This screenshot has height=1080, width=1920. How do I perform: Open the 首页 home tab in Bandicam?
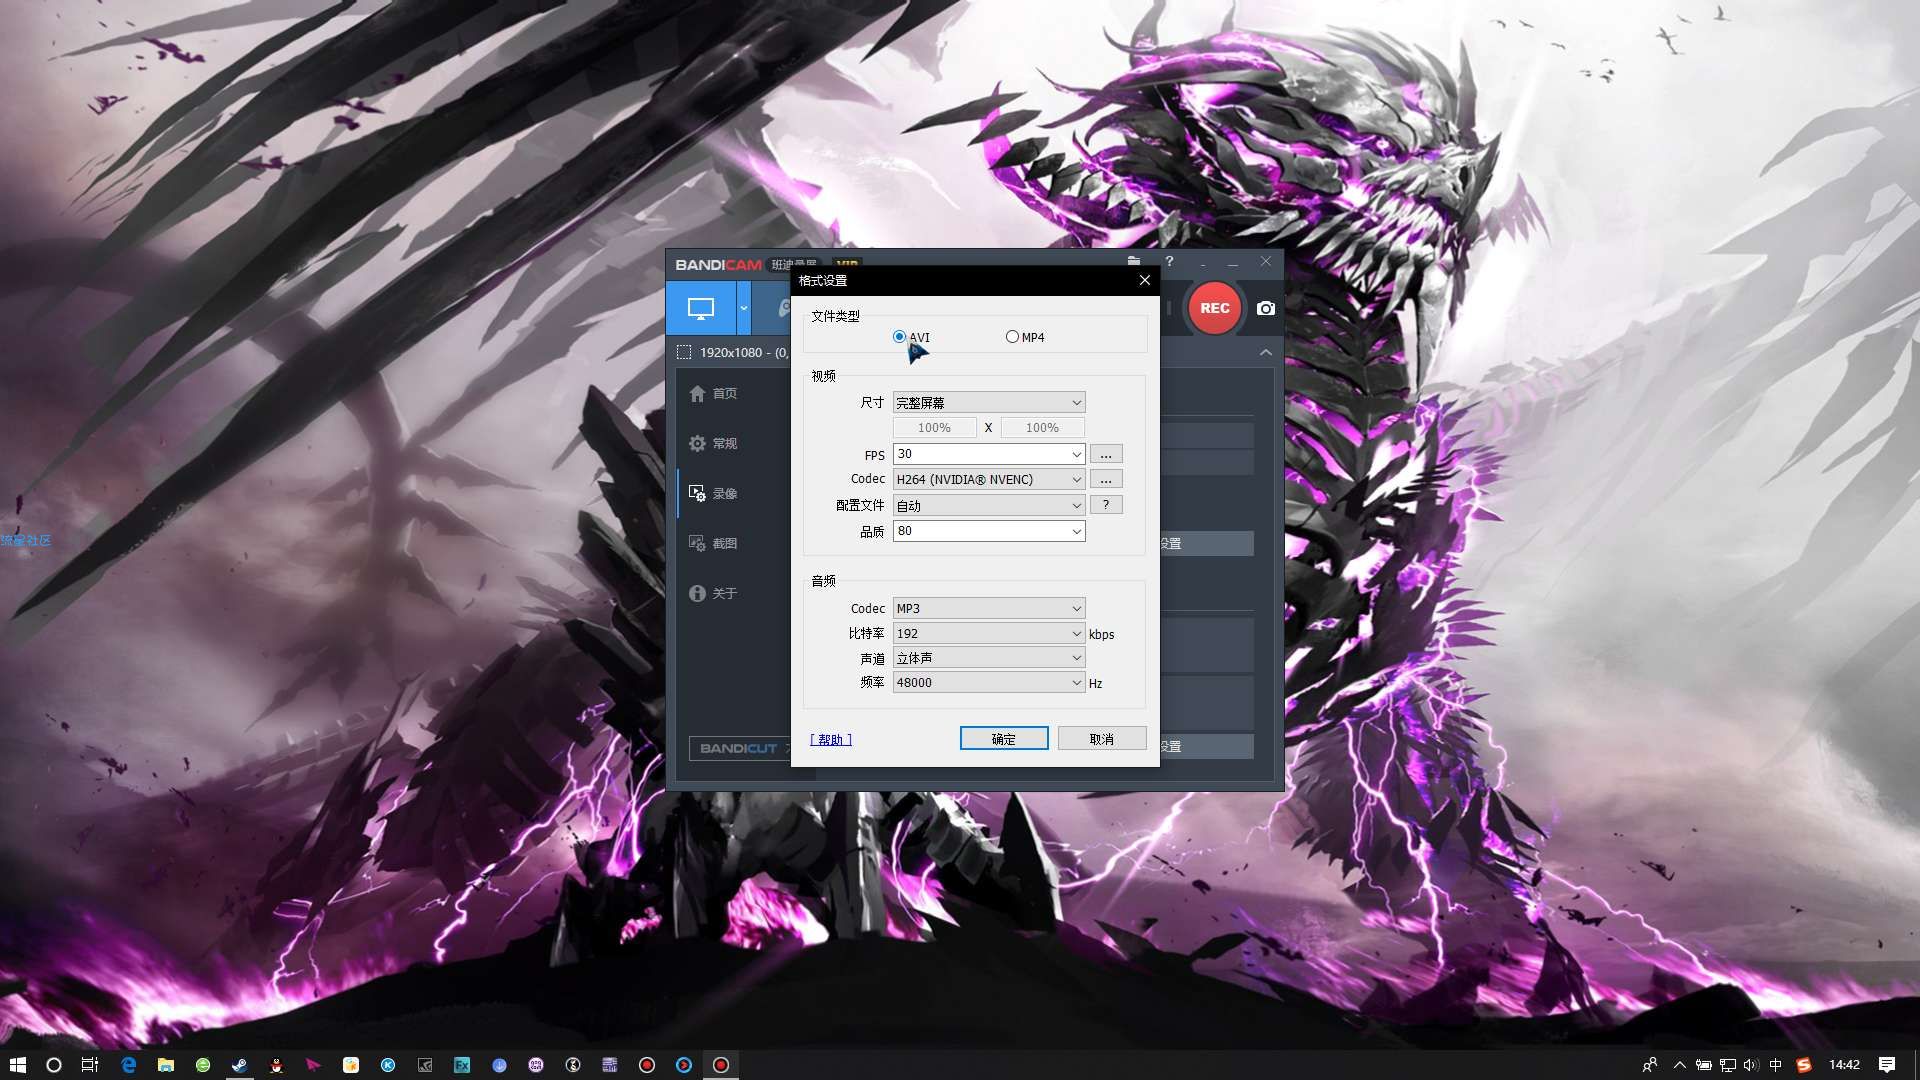714,394
